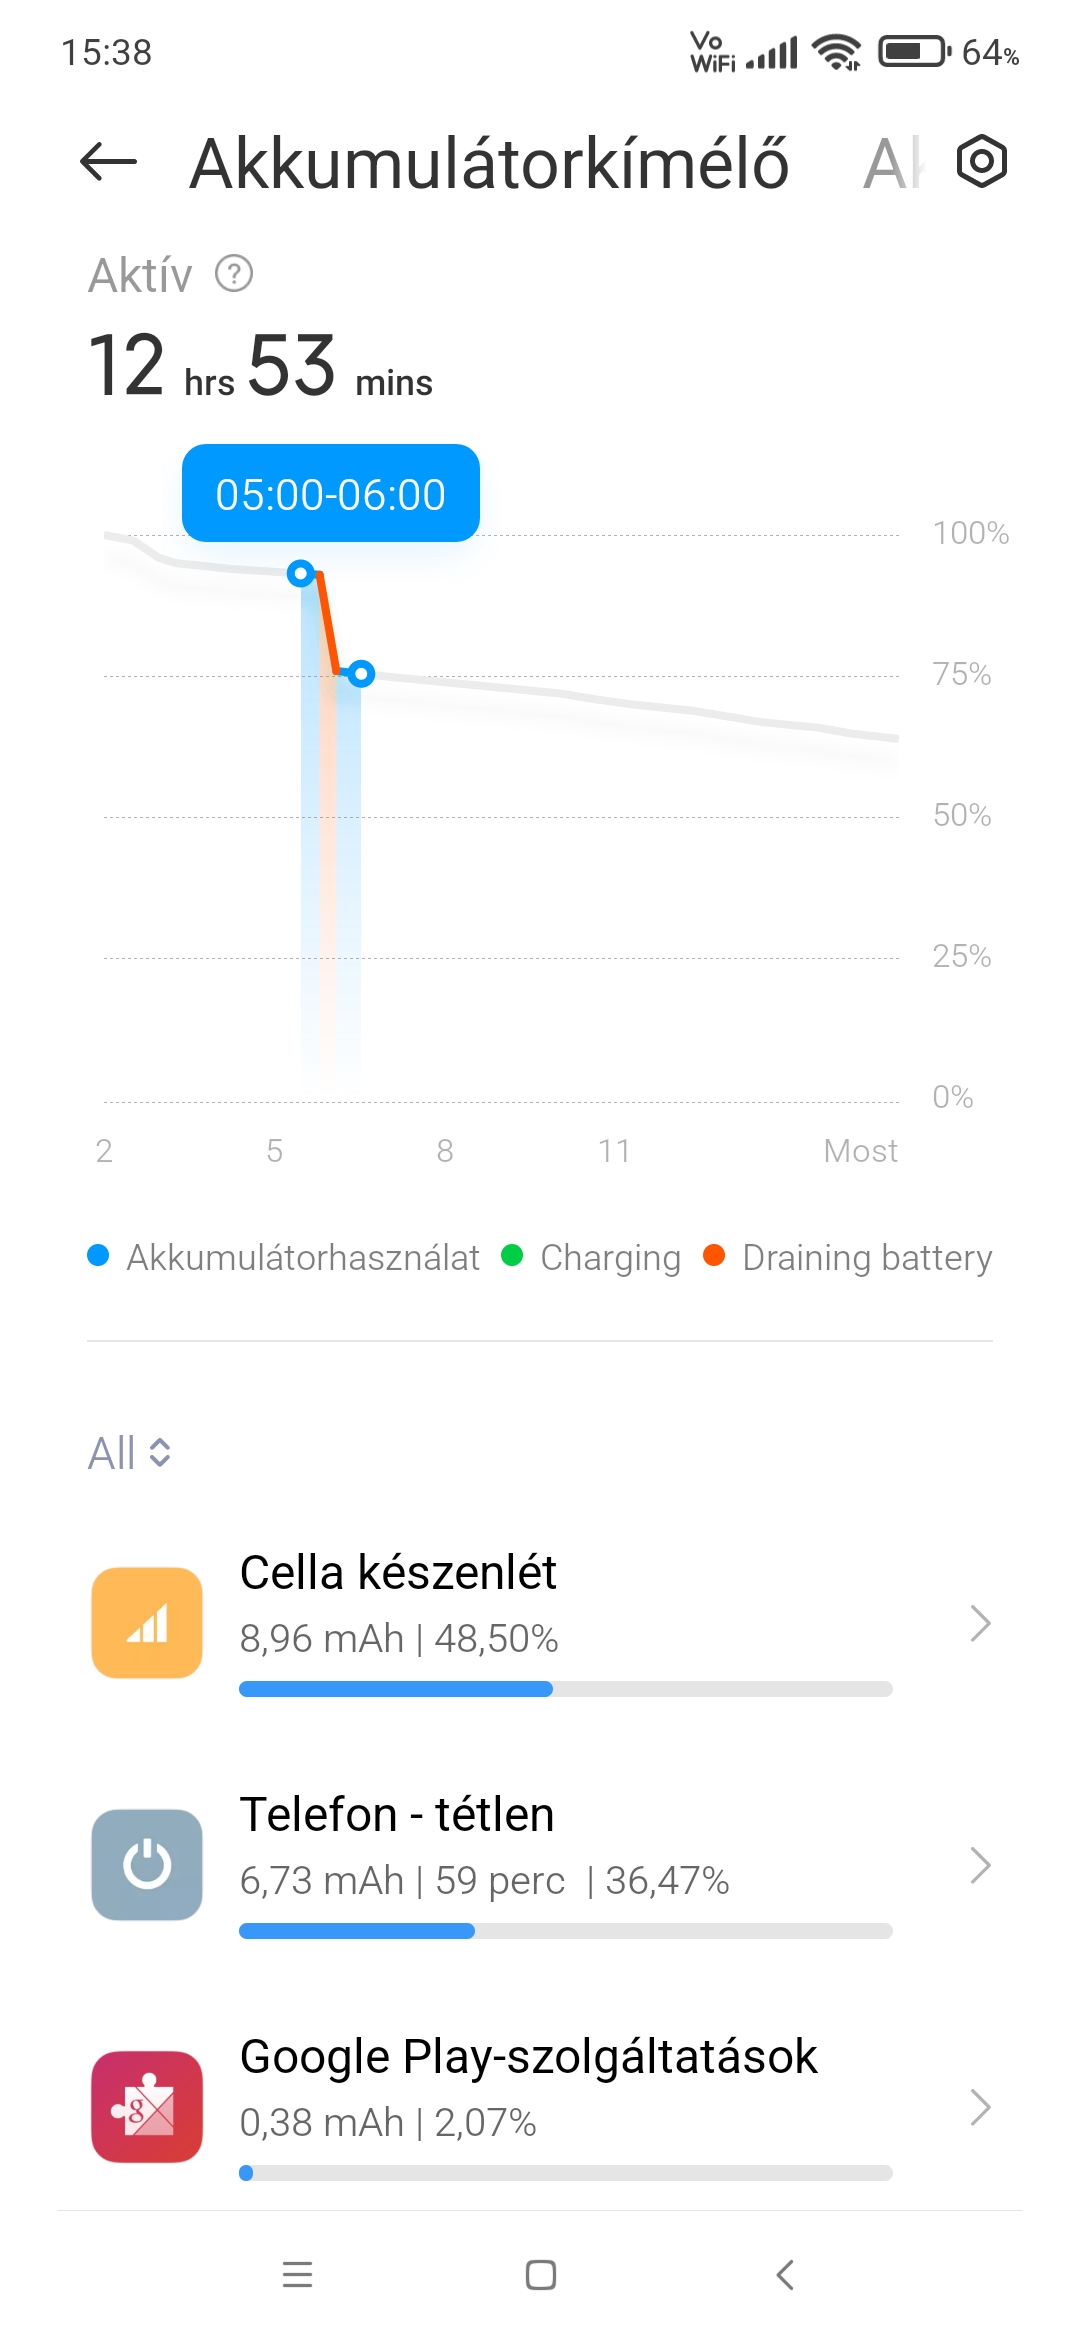
Task: Tap the help question mark beside Aktív
Action: coord(234,274)
